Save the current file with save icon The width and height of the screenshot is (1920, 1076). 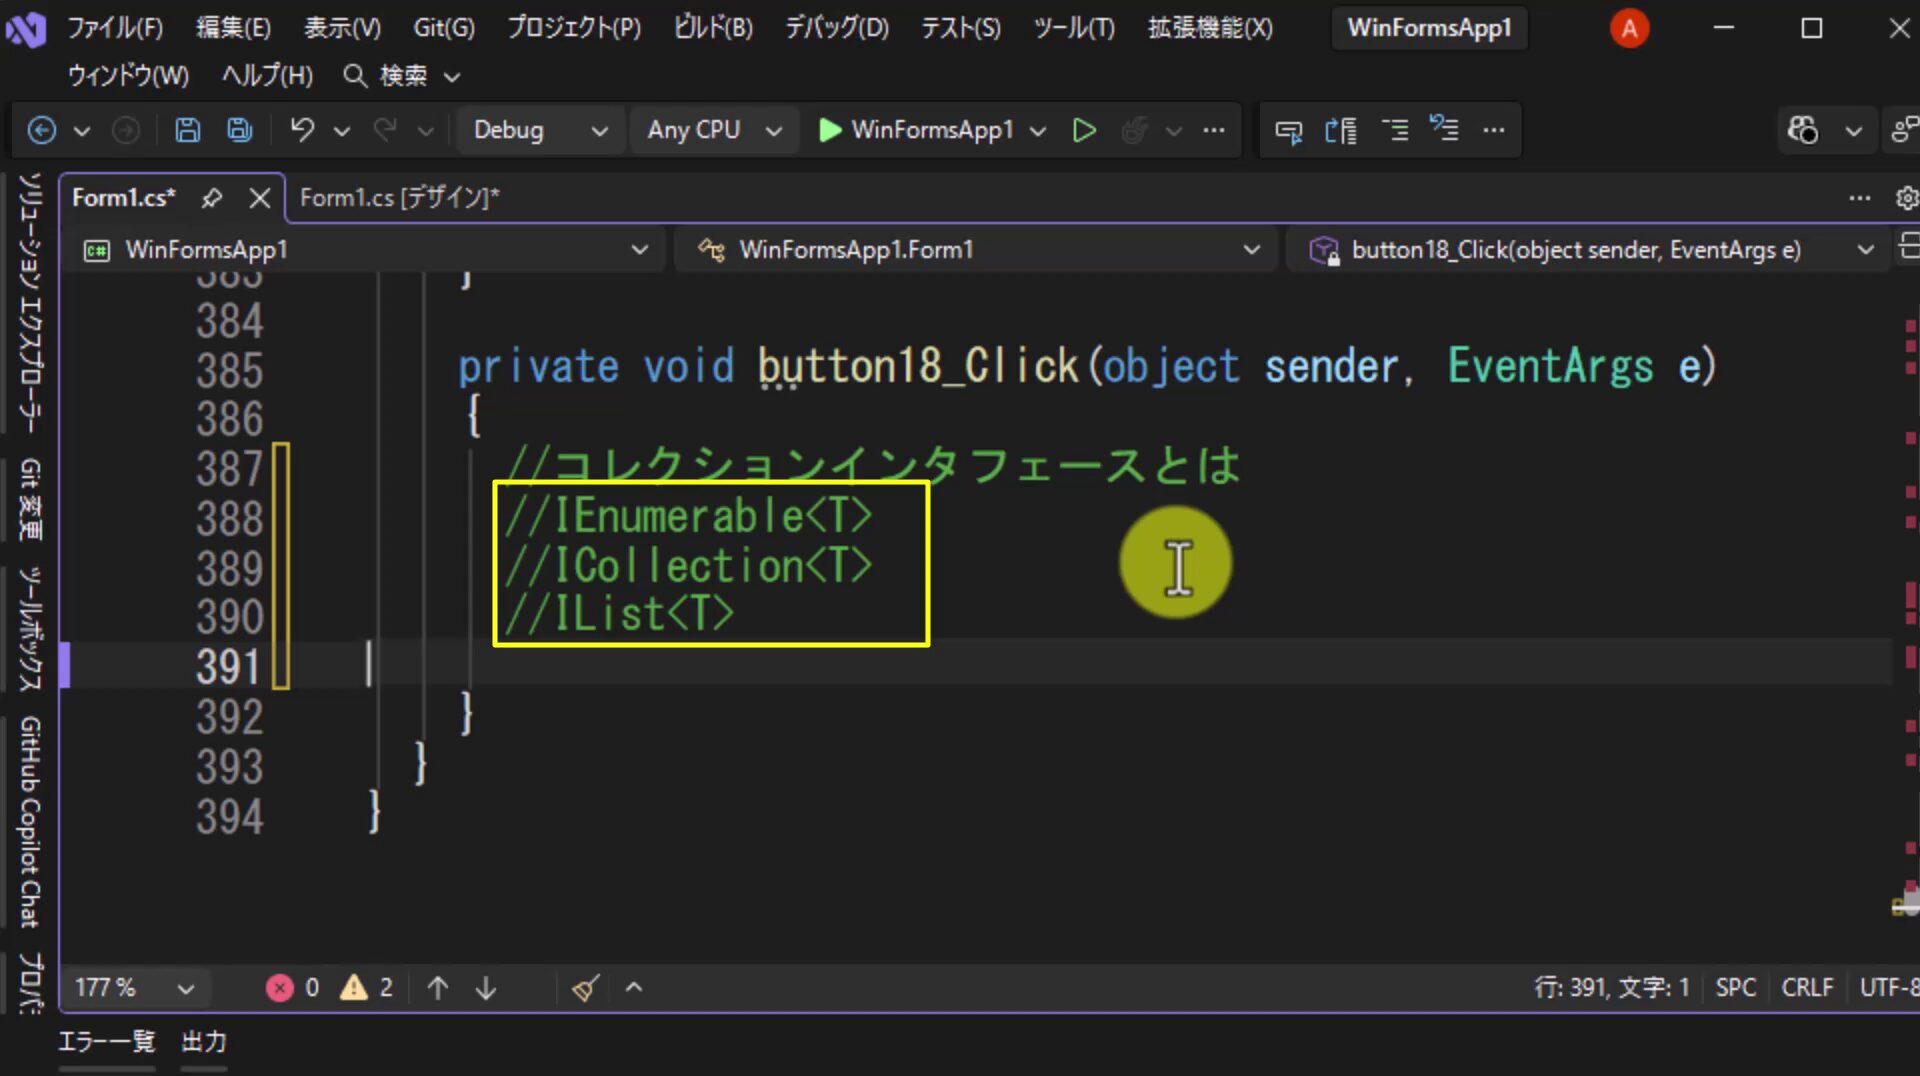(x=187, y=130)
